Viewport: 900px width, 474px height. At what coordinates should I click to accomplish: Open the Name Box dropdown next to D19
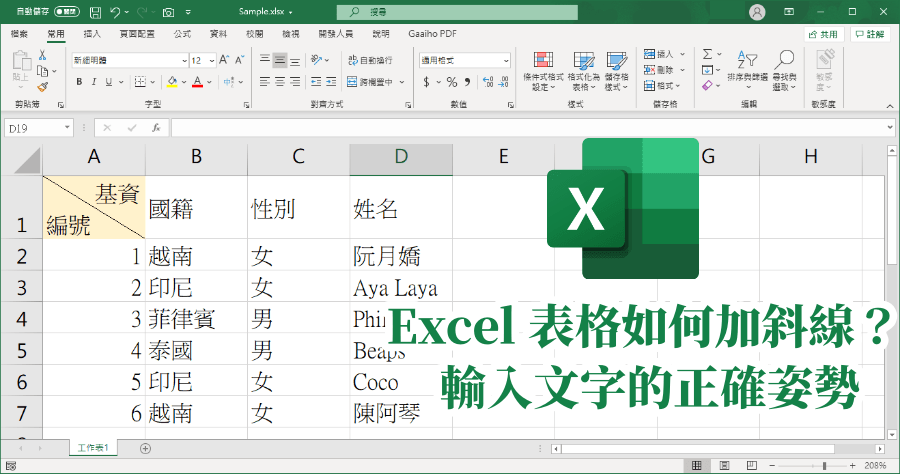[67, 127]
